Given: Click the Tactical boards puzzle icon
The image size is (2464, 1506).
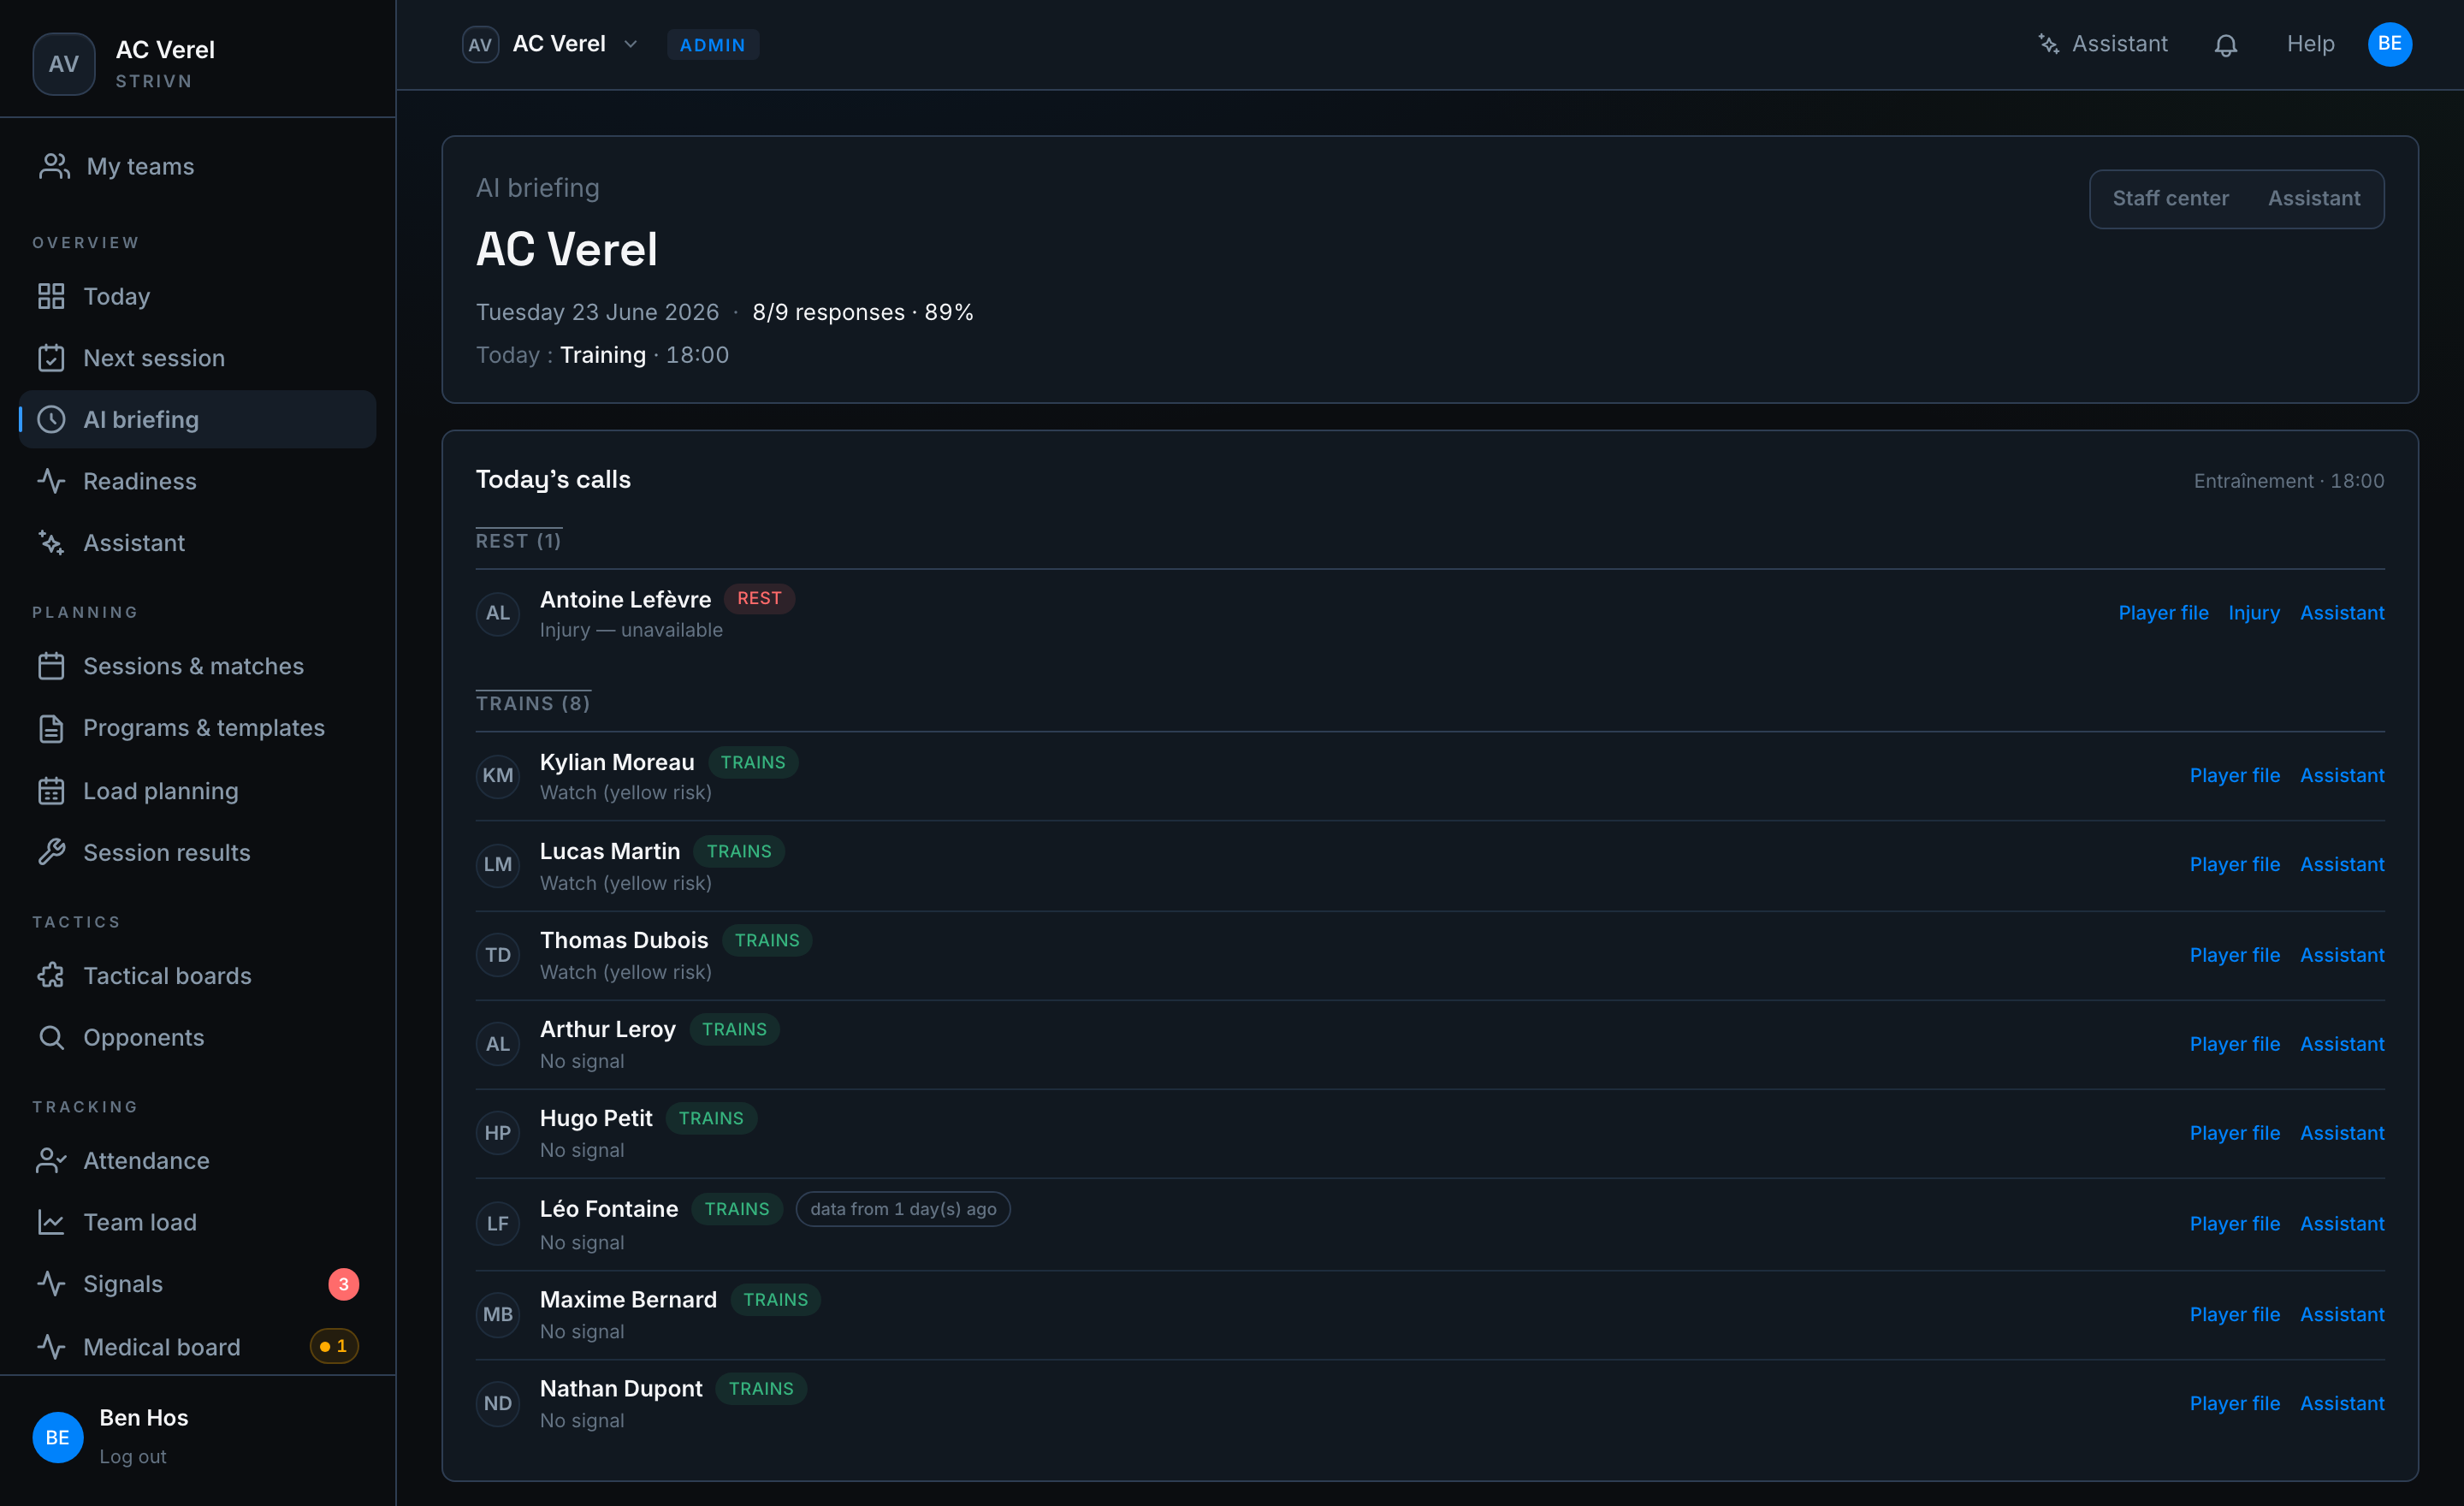Looking at the screenshot, I should tap(51, 976).
